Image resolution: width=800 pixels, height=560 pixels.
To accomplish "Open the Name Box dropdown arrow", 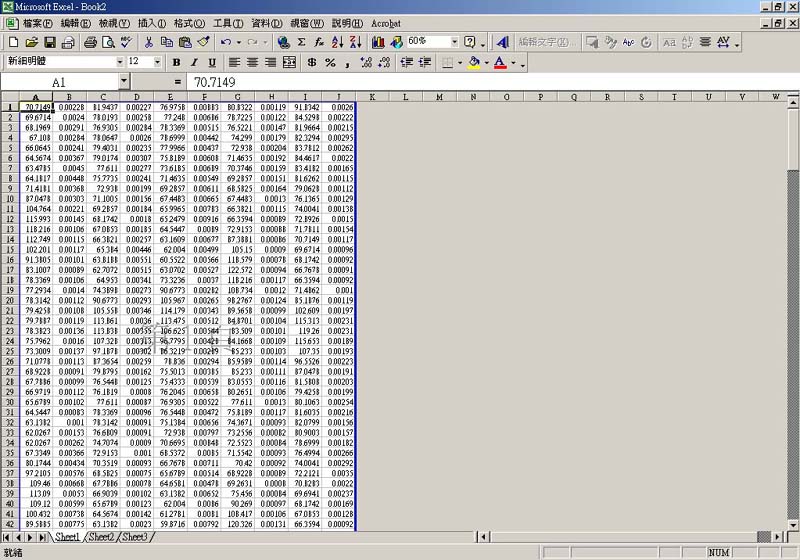I will (124, 81).
